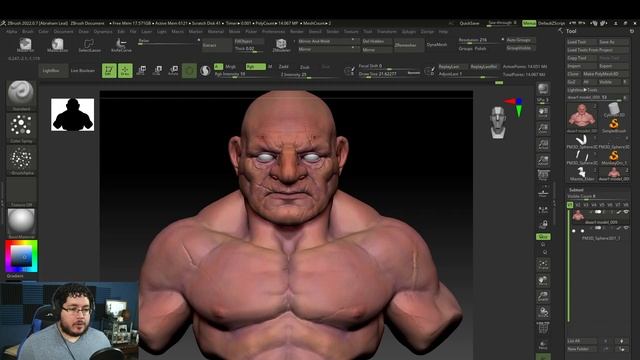This screenshot has width=640, height=360.
Task: Select the KnifeCurve brush icon
Action: coord(121,44)
